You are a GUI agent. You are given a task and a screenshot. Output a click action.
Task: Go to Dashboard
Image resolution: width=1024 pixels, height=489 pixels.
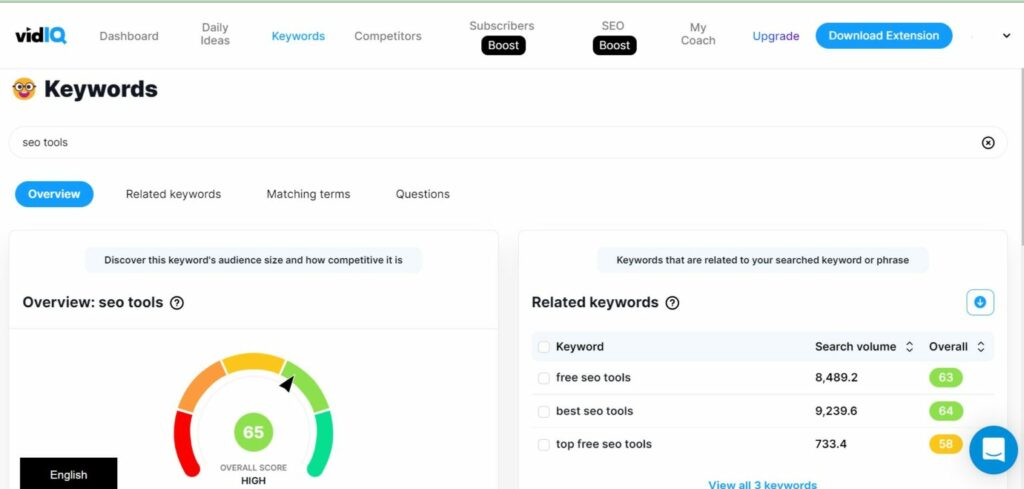coord(129,36)
